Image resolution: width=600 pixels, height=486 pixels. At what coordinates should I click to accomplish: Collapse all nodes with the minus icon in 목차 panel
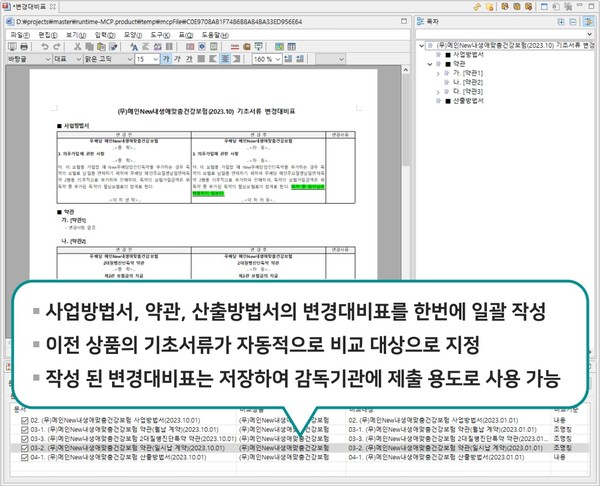click(x=572, y=22)
